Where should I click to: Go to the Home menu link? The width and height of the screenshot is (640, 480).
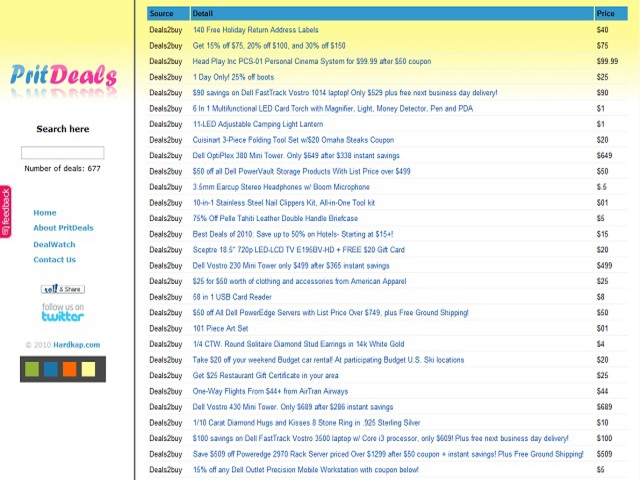[45, 213]
